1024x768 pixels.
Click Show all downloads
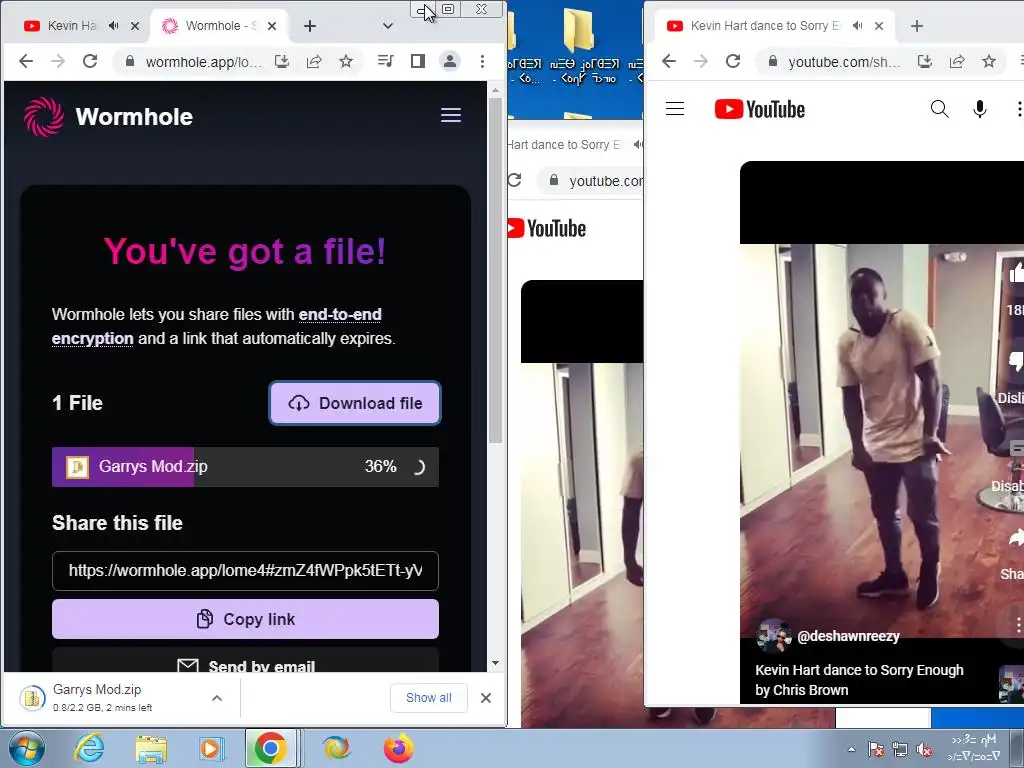pos(428,697)
